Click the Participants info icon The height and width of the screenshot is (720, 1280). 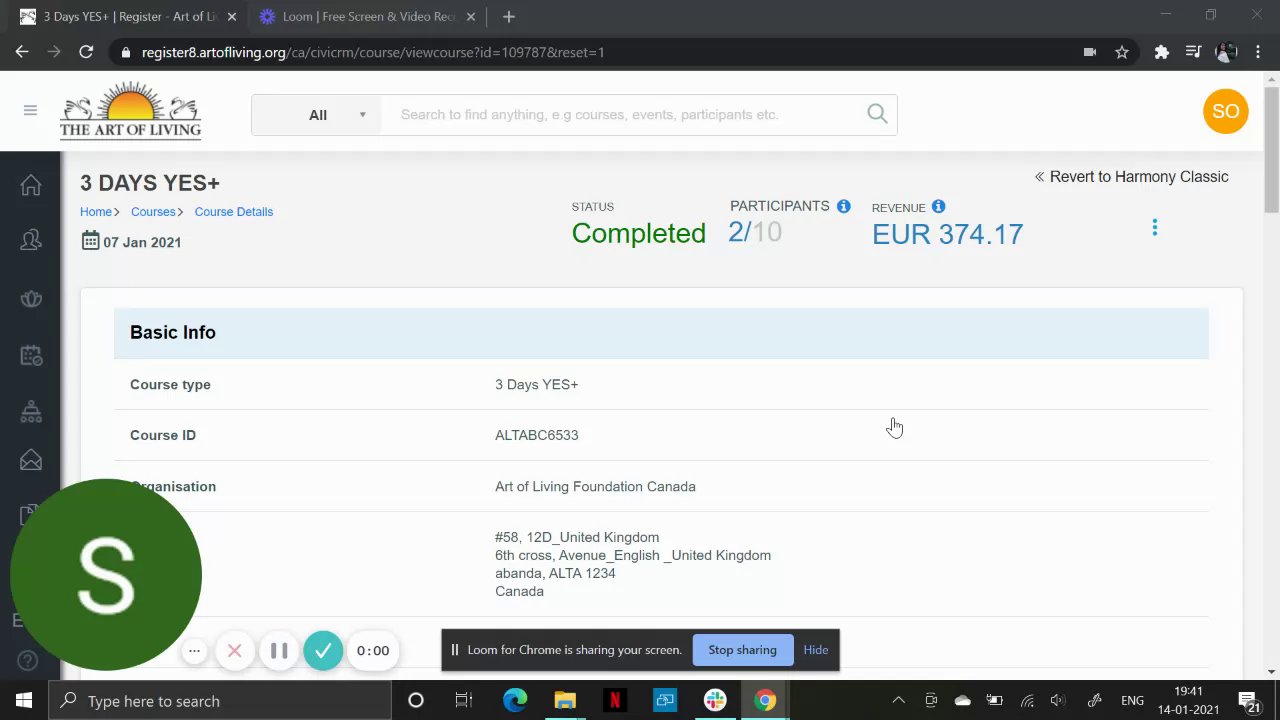[843, 206]
